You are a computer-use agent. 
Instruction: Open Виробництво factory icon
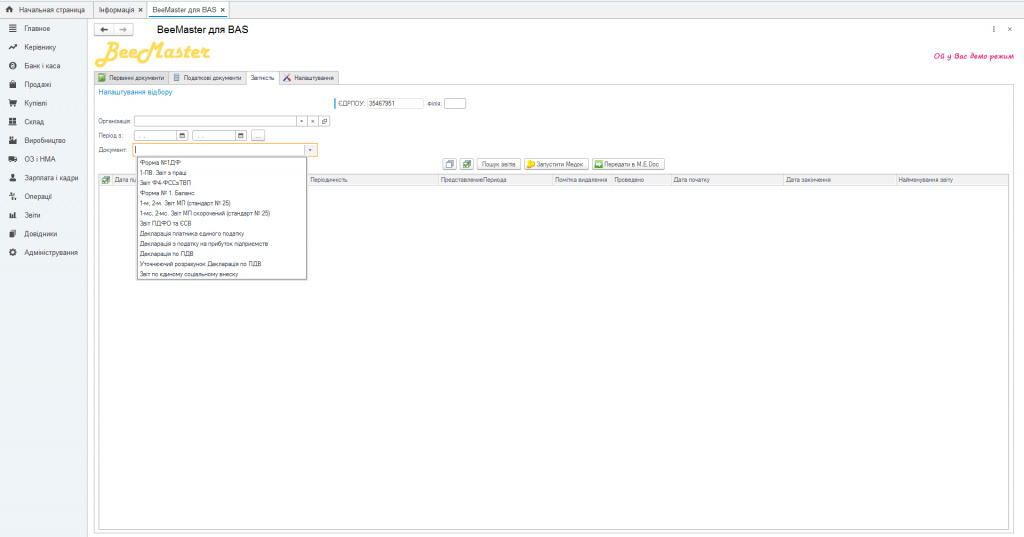pyautogui.click(x=12, y=140)
